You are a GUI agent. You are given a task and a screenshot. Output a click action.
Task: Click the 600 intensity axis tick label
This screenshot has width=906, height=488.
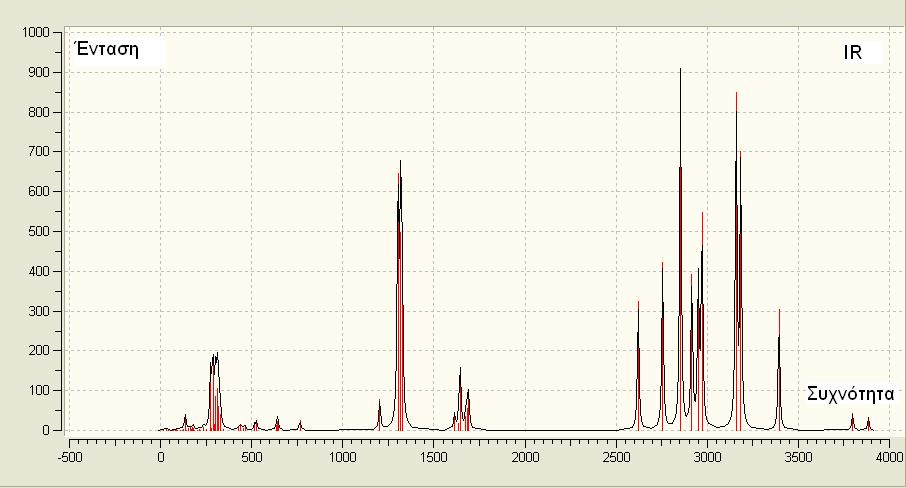[x=39, y=191]
